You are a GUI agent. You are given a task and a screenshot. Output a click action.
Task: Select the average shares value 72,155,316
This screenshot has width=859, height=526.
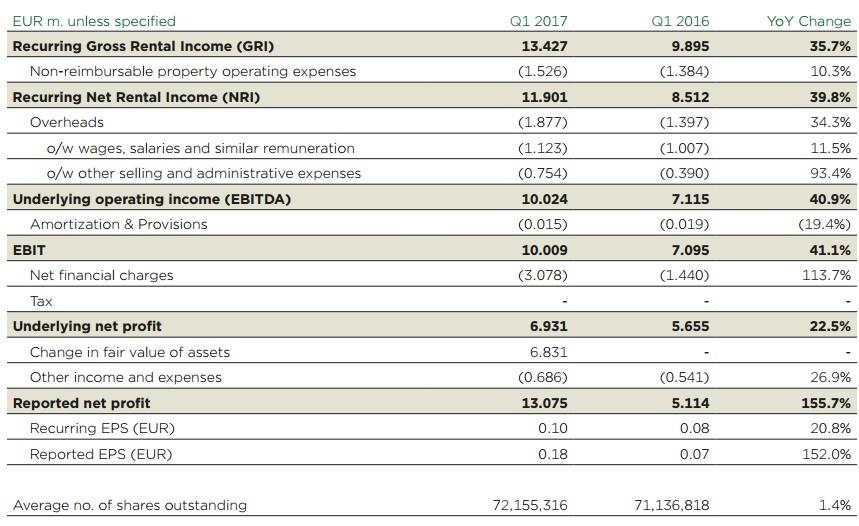point(531,505)
